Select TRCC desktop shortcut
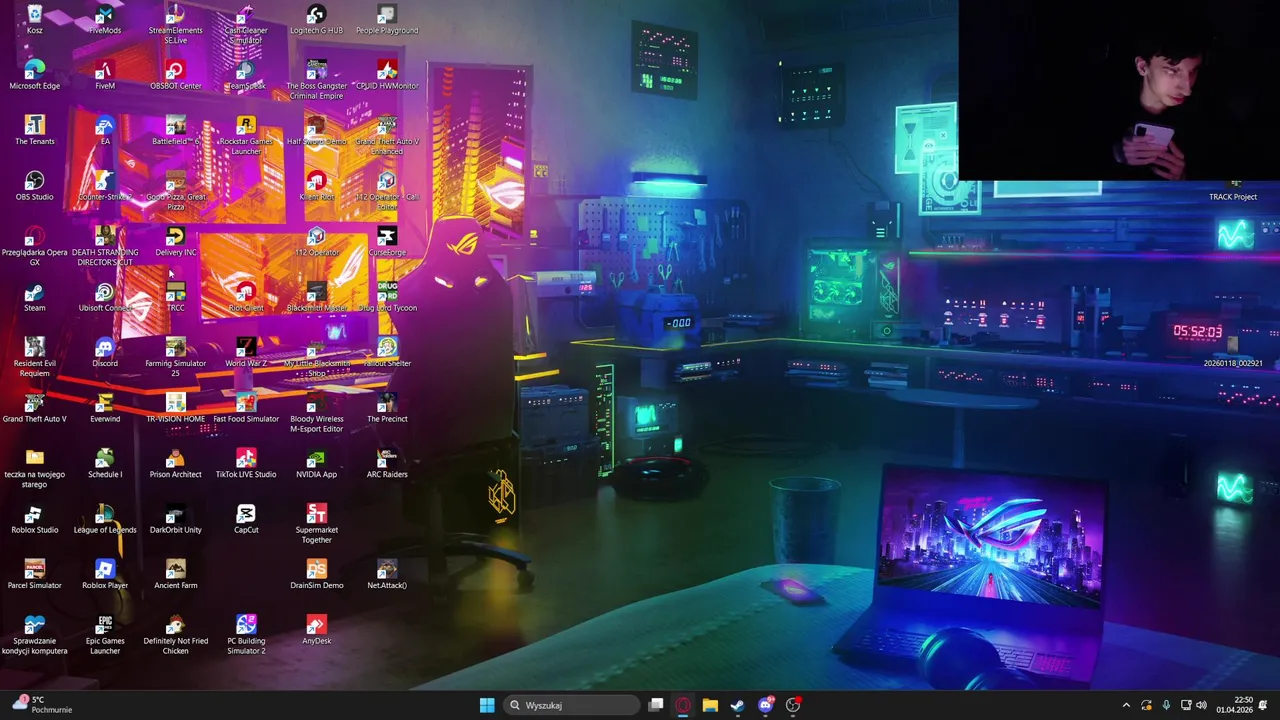Image resolution: width=1280 pixels, height=720 pixels. (176, 297)
